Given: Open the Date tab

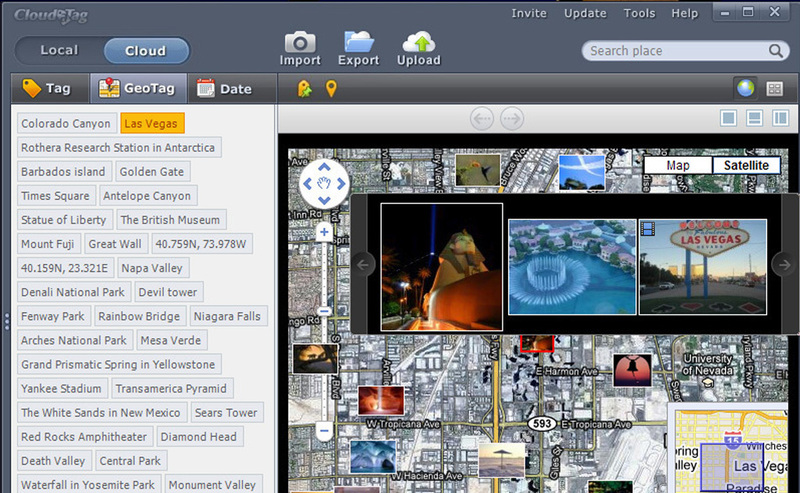Looking at the screenshot, I should [232, 88].
